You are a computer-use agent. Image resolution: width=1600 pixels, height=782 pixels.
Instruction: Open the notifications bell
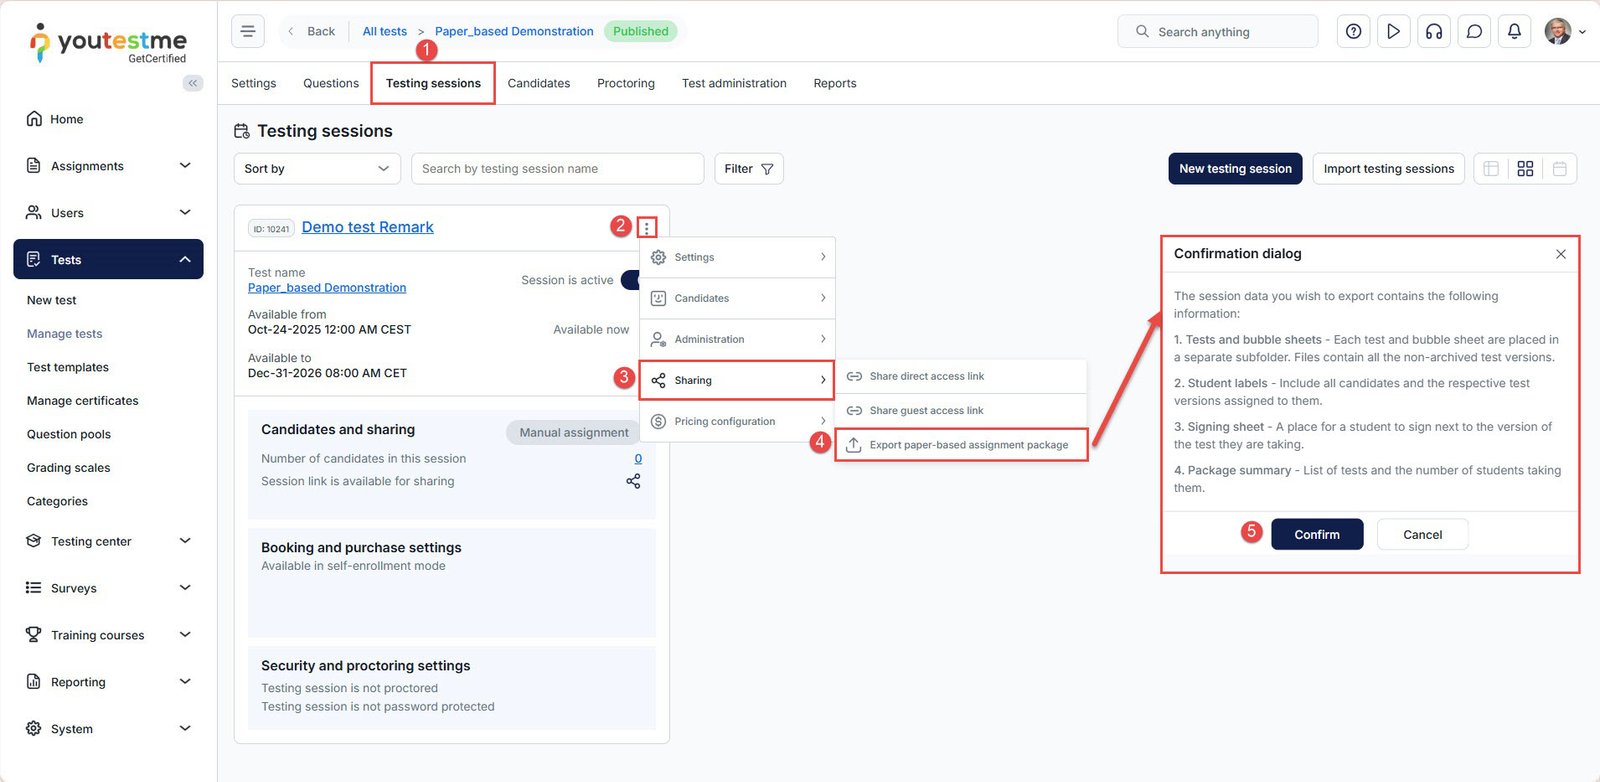click(x=1514, y=32)
